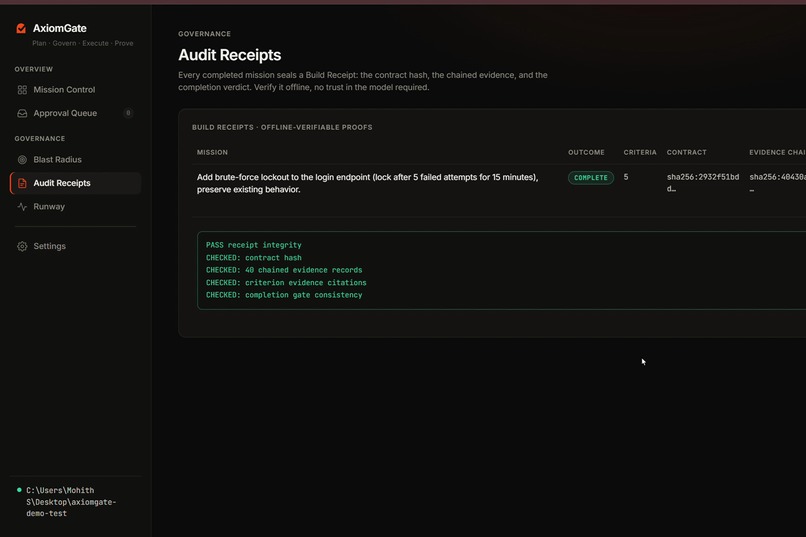Click the CRITERIA column header
Viewport: 806px width, 537px height.
tap(640, 153)
